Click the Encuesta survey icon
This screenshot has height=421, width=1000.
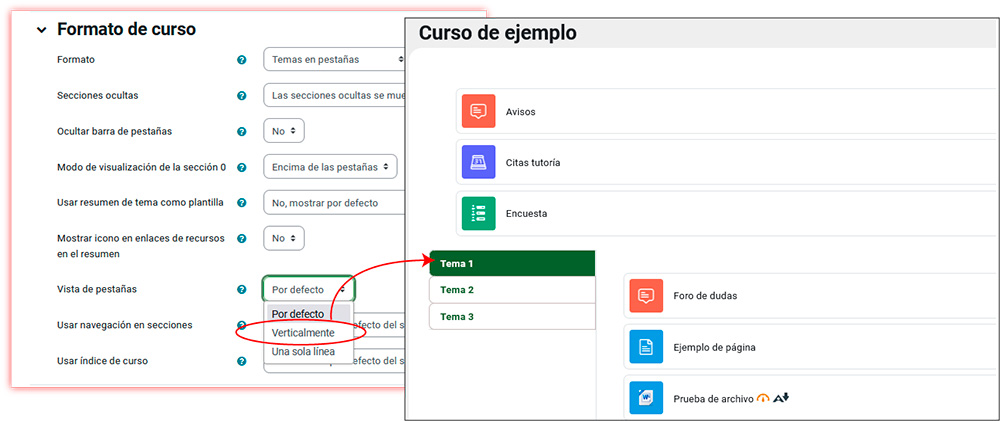[478, 214]
